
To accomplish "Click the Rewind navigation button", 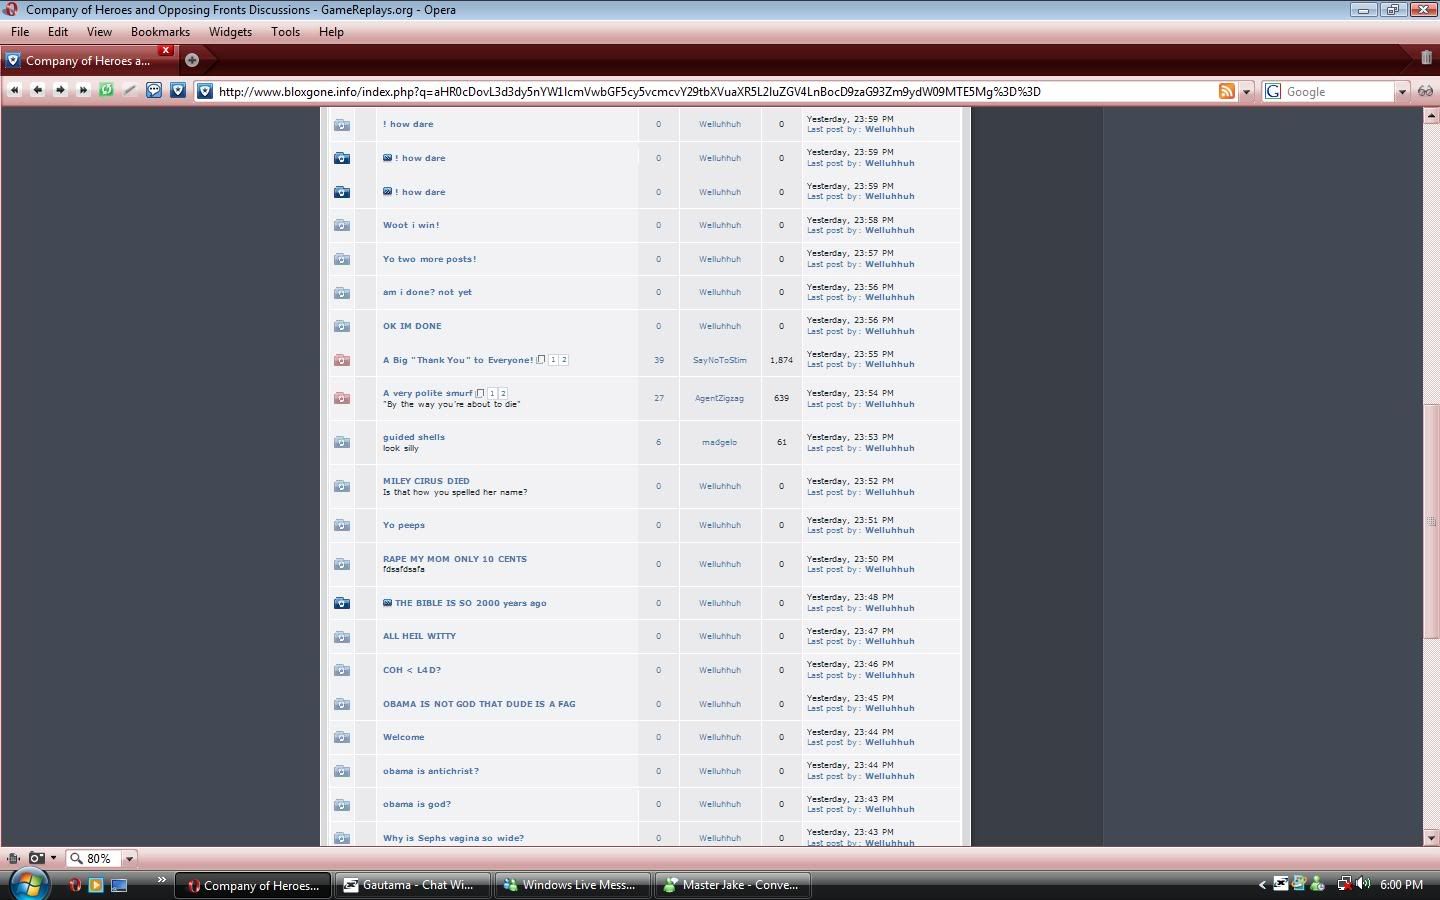I will [14, 90].
